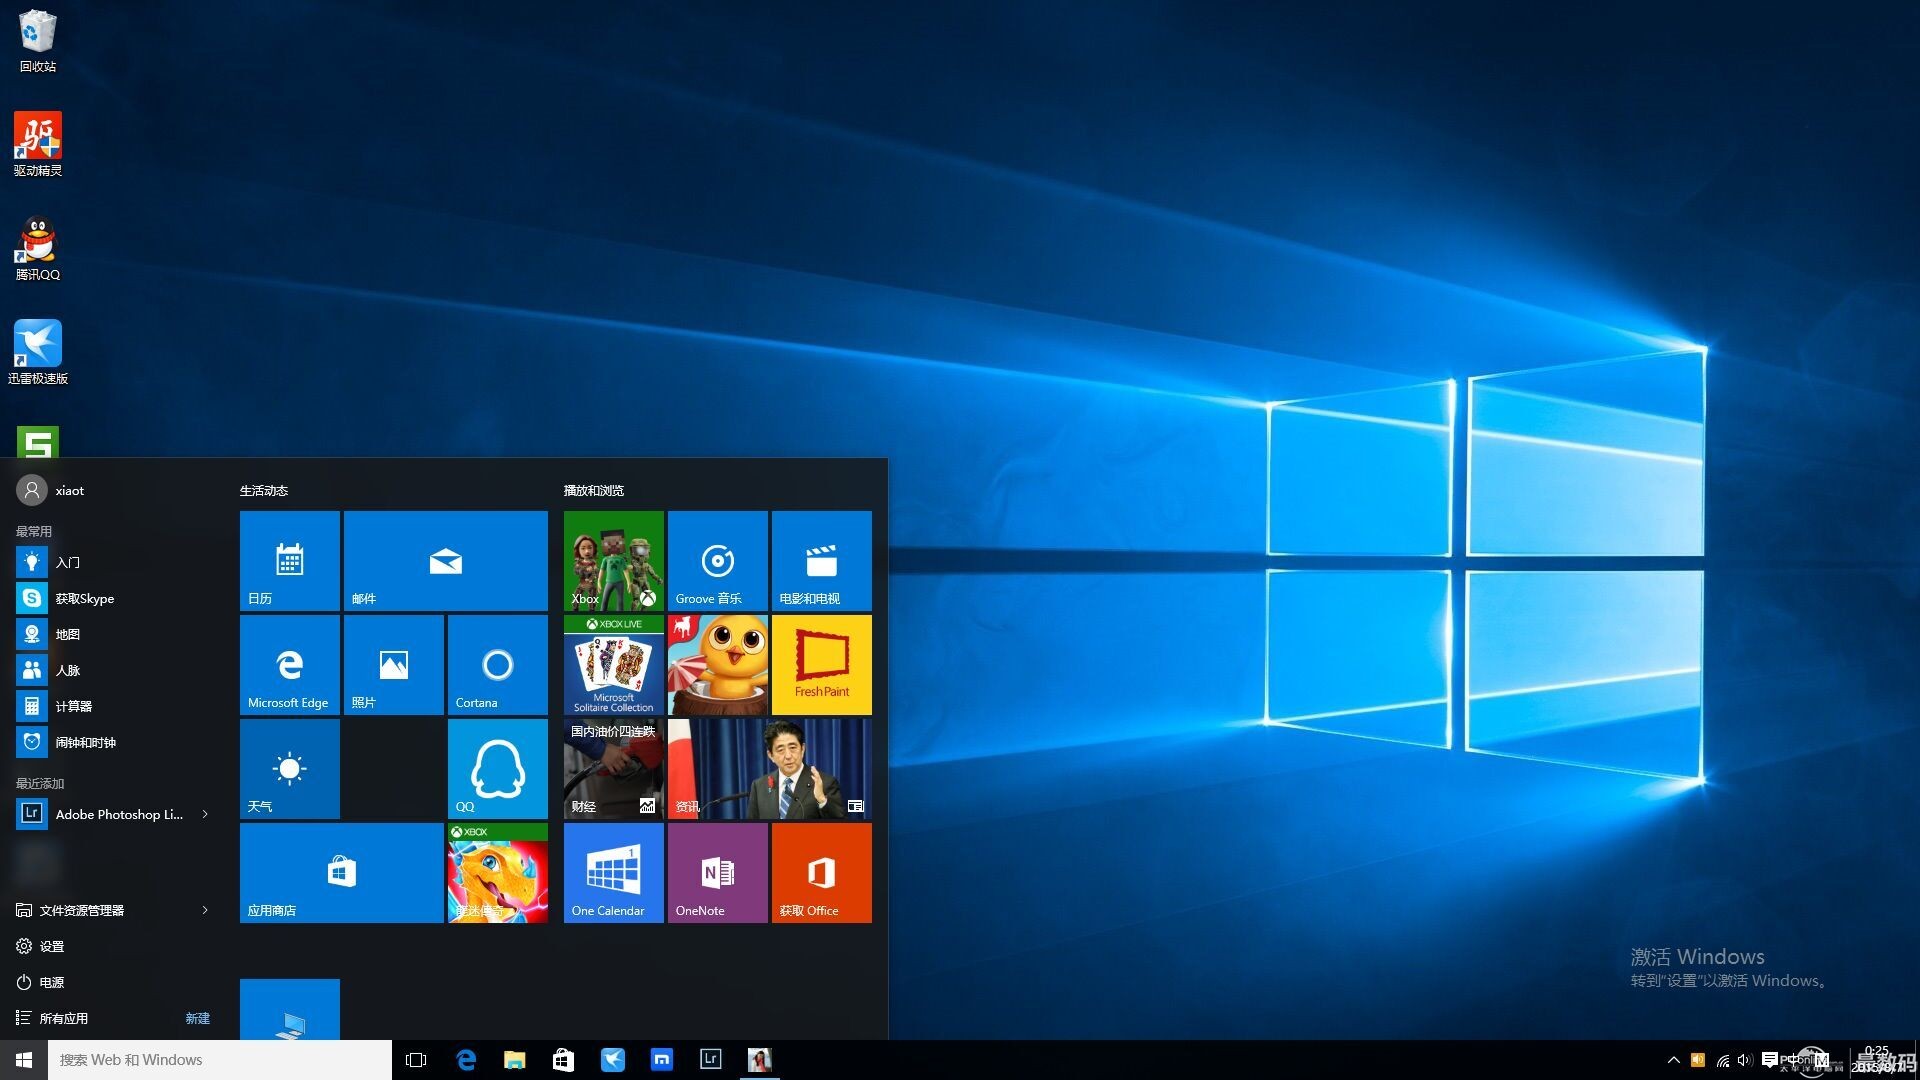This screenshot has width=1920, height=1080.
Task: Select the 腾讯QQ desktop icon
Action: coord(38,249)
